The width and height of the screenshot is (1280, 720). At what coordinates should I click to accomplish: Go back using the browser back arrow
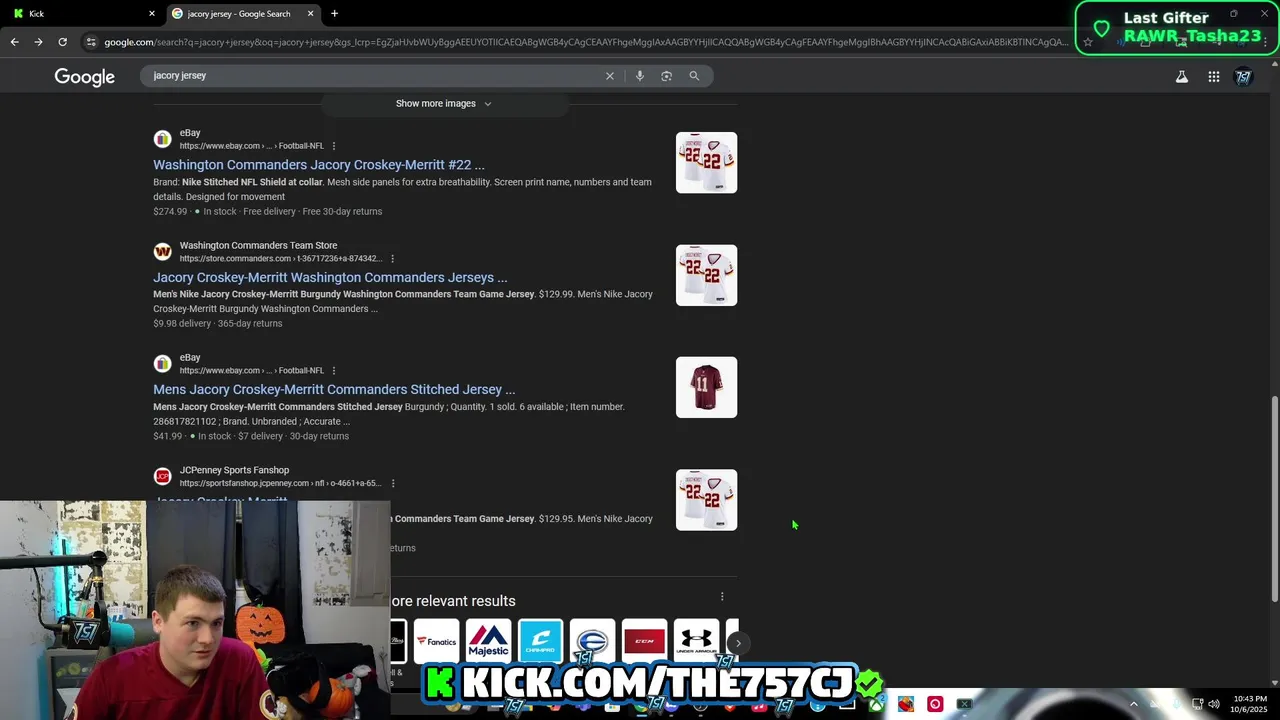click(14, 42)
